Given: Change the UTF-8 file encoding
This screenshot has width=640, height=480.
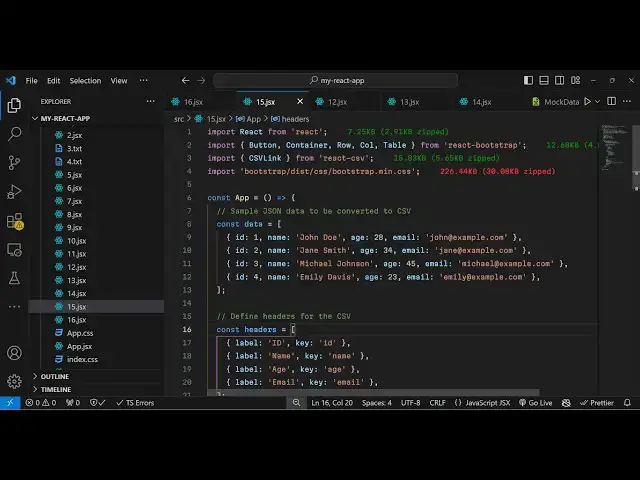Looking at the screenshot, I should pyautogui.click(x=411, y=403).
